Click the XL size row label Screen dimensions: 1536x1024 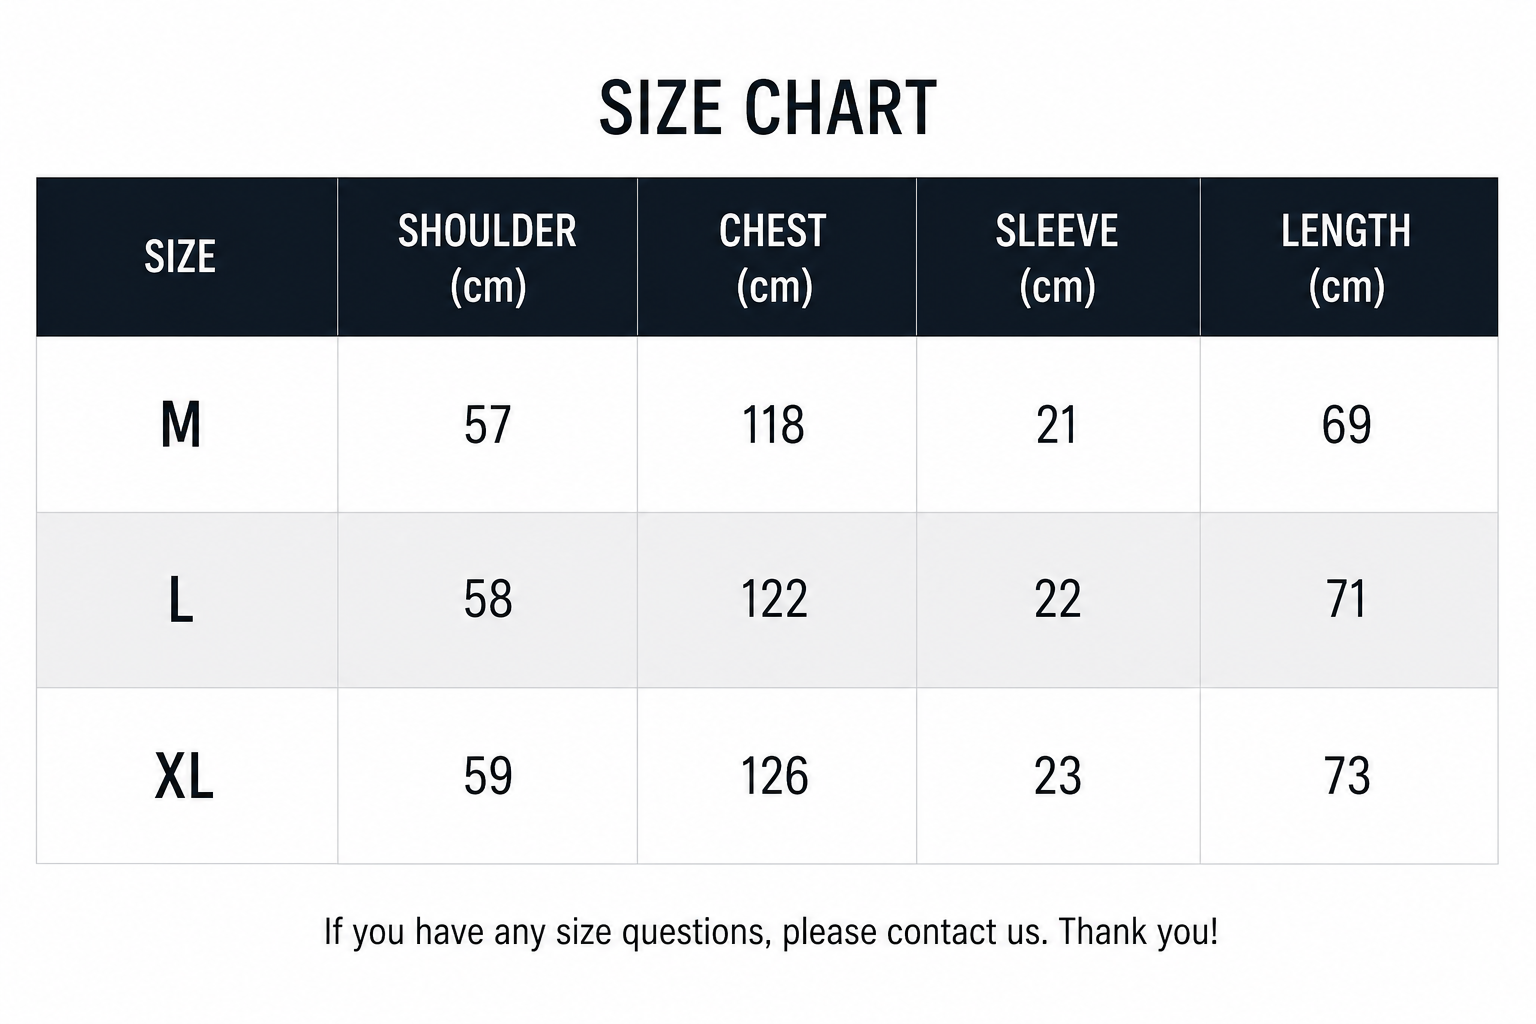[x=184, y=776]
